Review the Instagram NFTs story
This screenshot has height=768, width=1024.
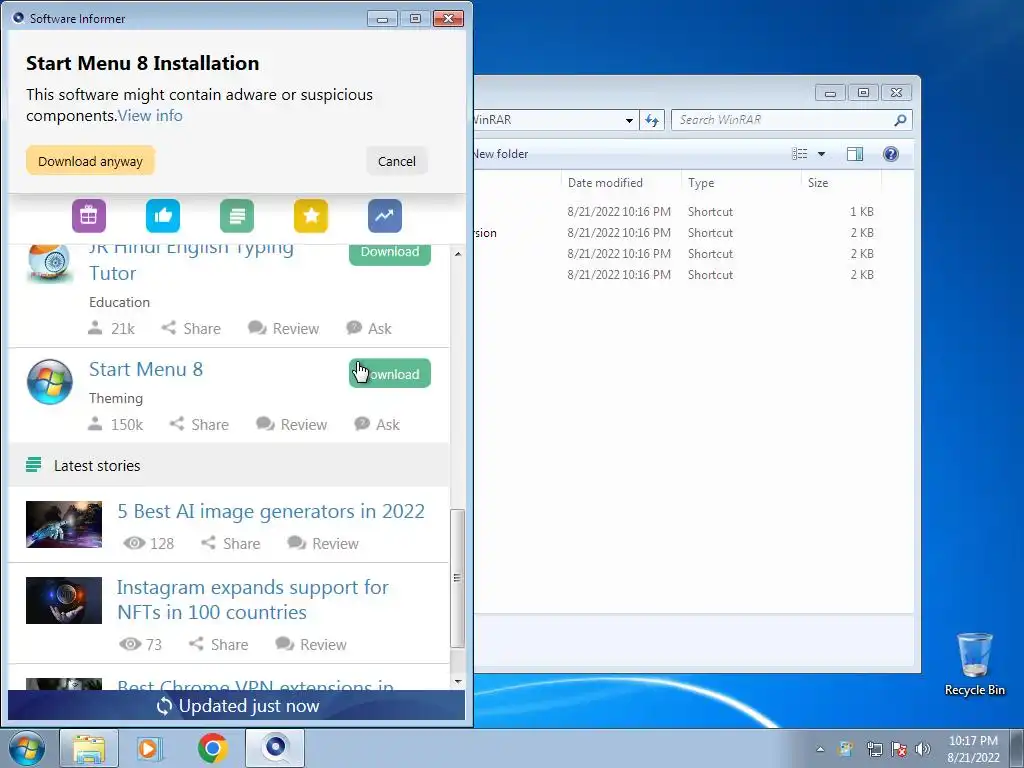pyautogui.click(x=311, y=644)
